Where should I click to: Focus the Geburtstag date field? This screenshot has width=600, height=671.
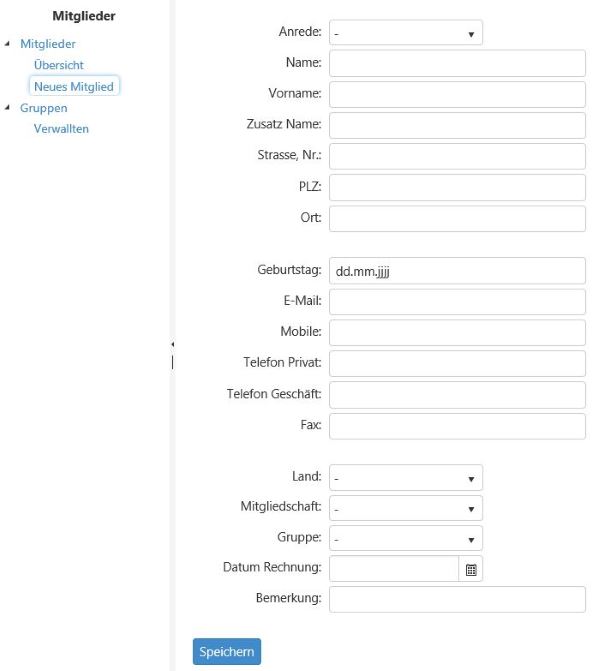tap(457, 271)
